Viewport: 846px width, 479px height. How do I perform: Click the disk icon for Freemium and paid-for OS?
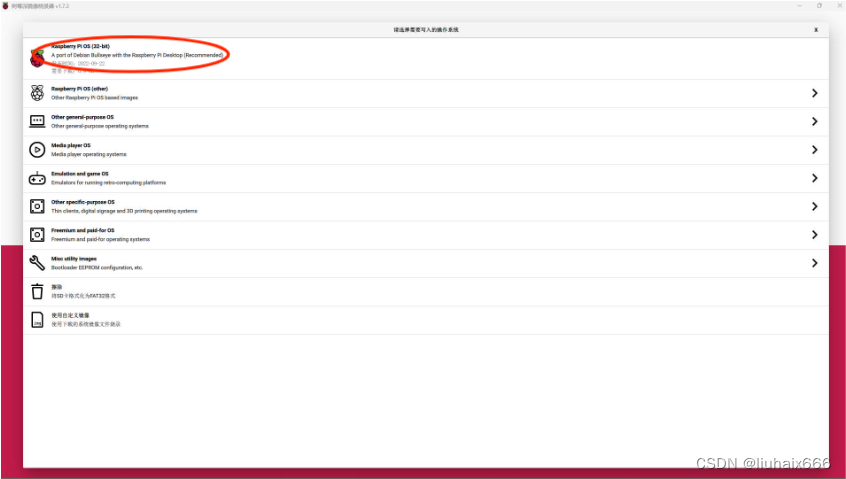pyautogui.click(x=37, y=235)
